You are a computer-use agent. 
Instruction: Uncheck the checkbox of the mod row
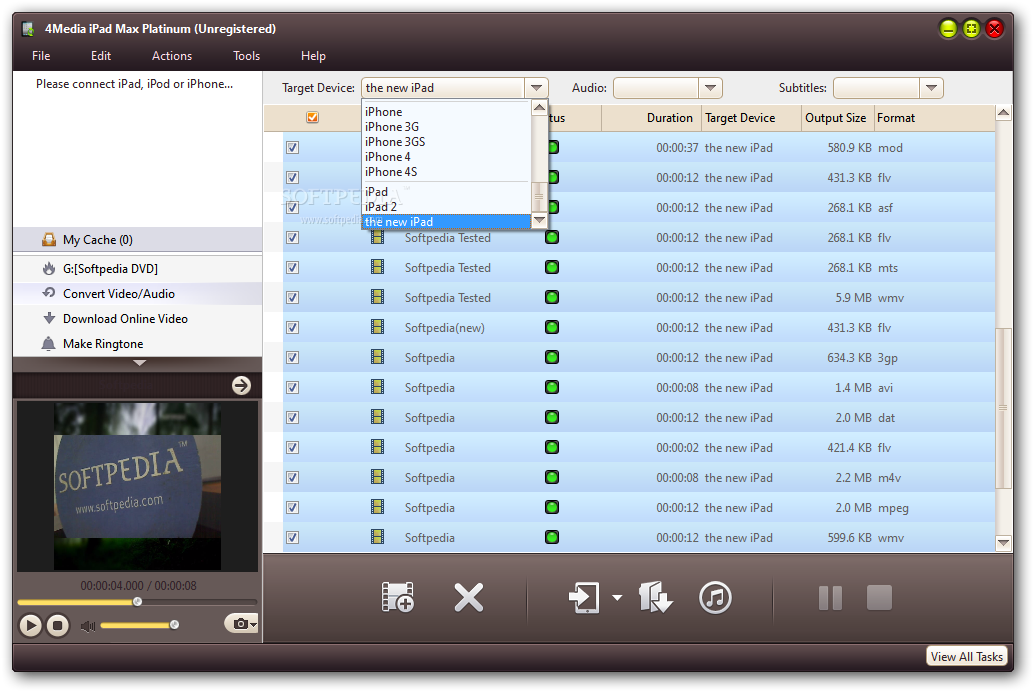point(293,148)
